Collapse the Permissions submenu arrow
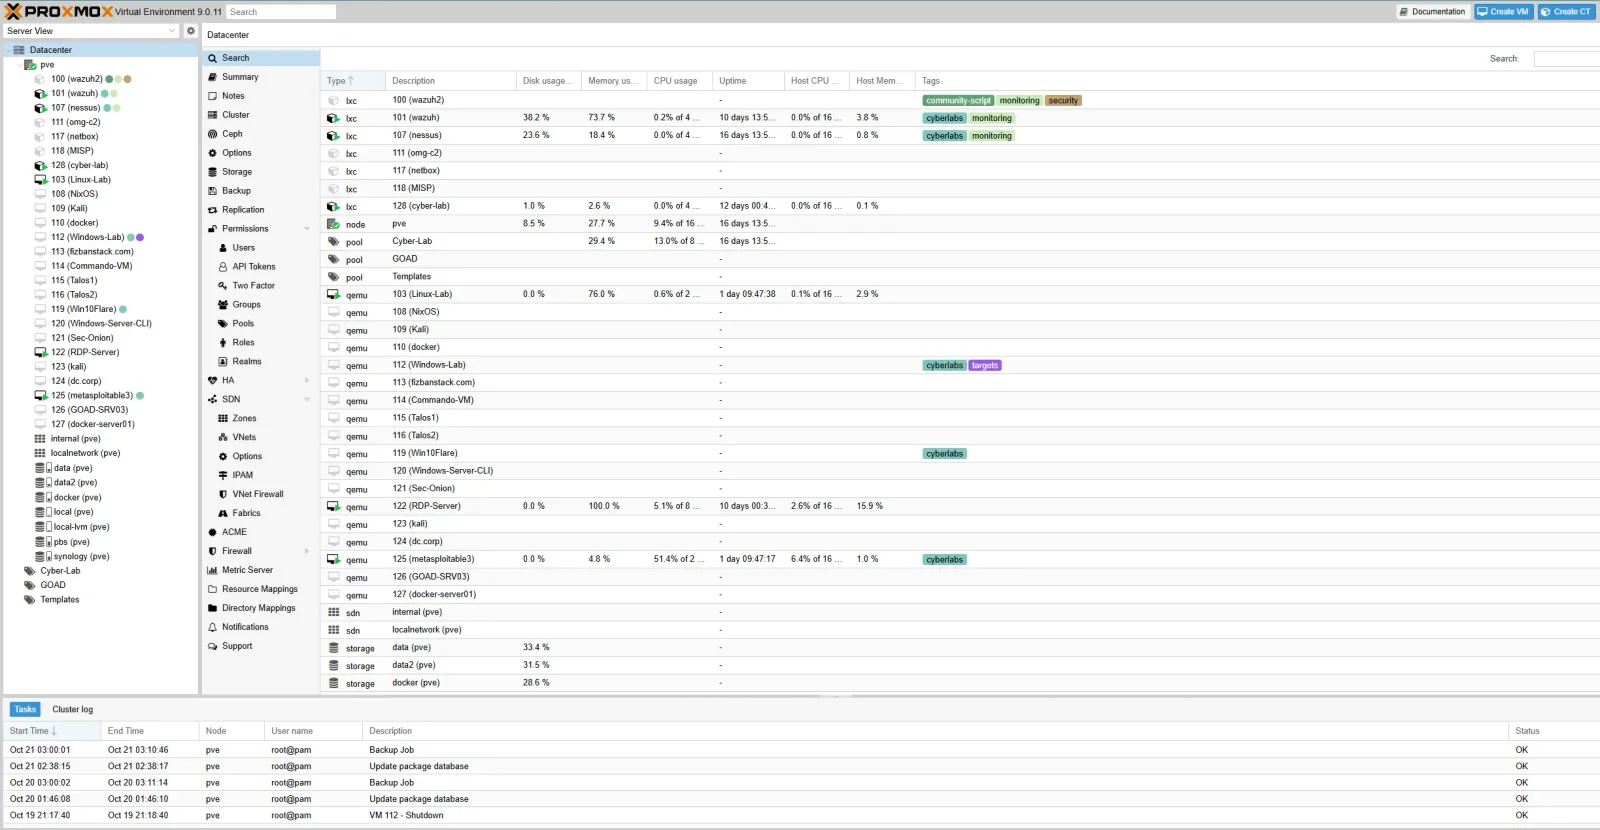 pos(307,229)
